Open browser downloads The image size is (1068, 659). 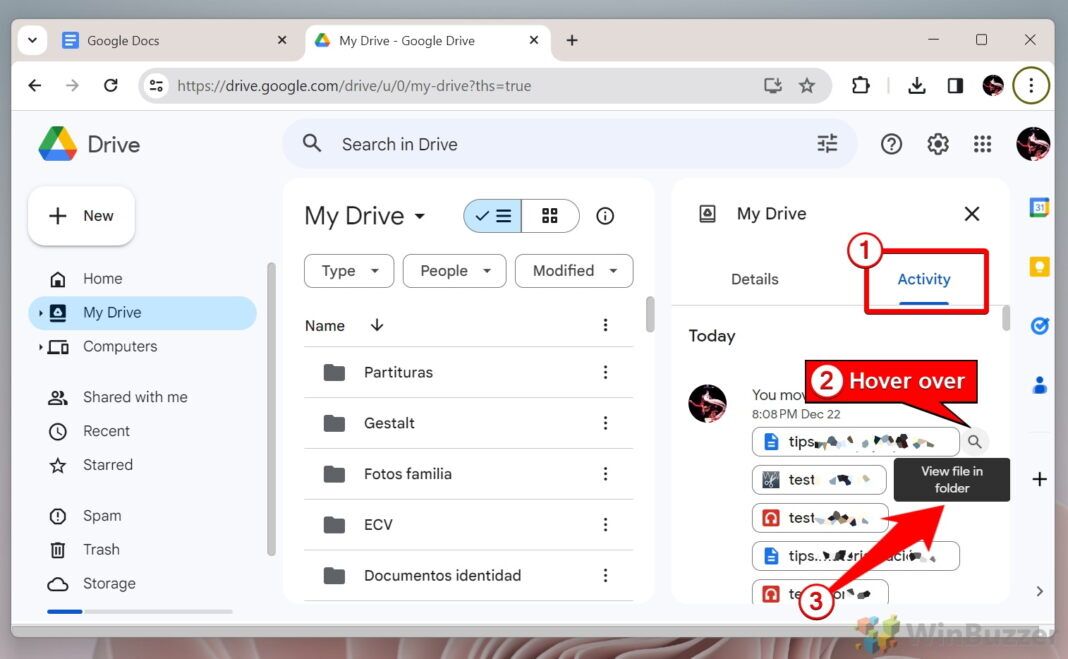917,86
